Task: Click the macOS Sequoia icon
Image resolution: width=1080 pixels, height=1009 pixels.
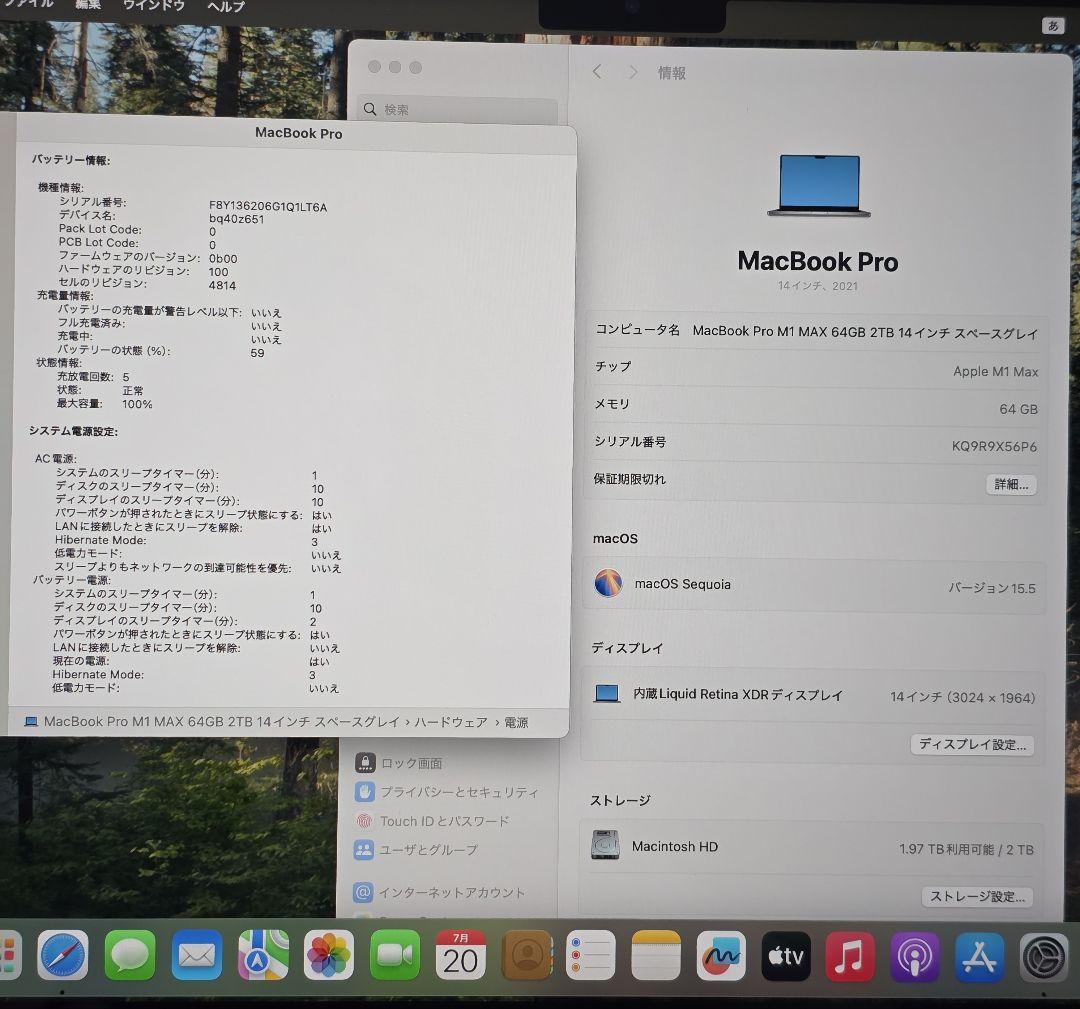Action: (608, 583)
